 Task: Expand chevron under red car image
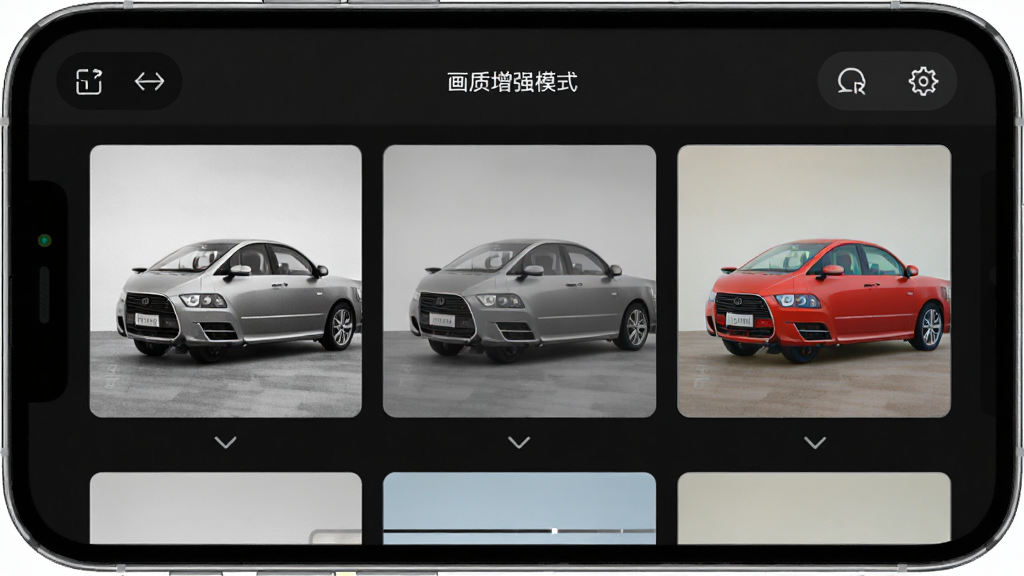(x=814, y=443)
